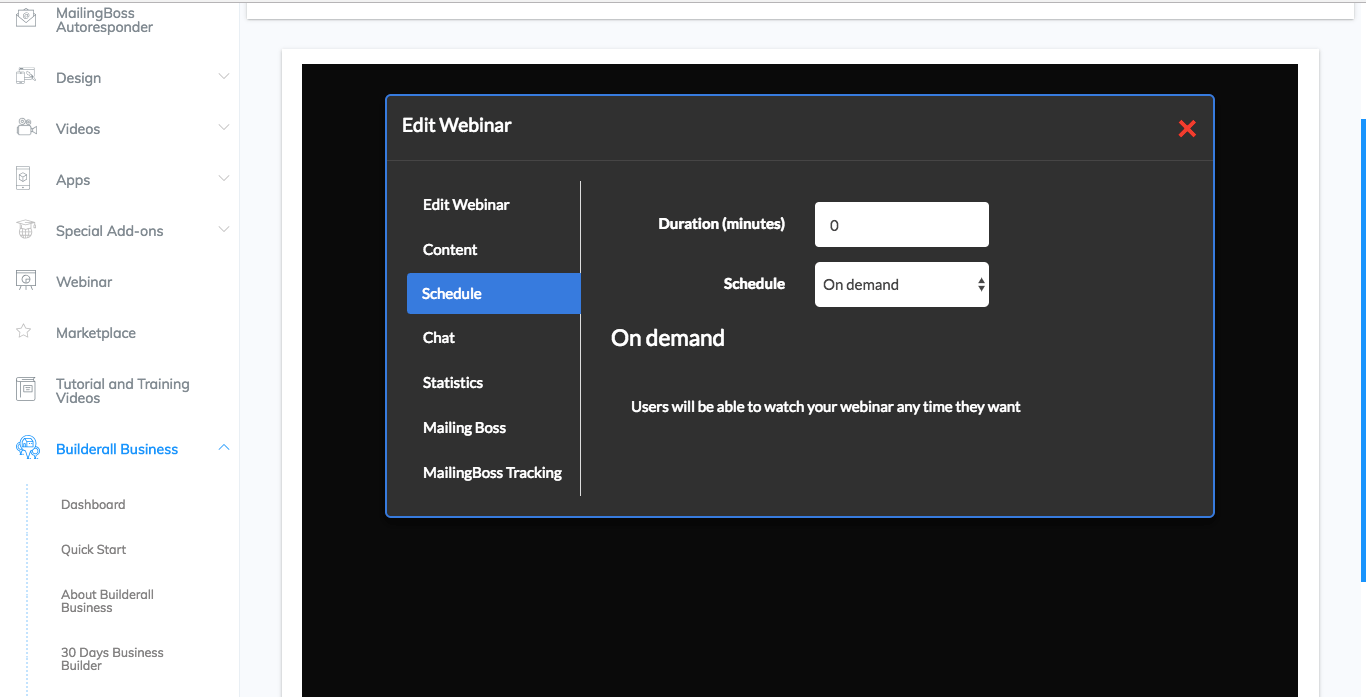Click the Builderall Business menu label
The image size is (1366, 697).
117,449
